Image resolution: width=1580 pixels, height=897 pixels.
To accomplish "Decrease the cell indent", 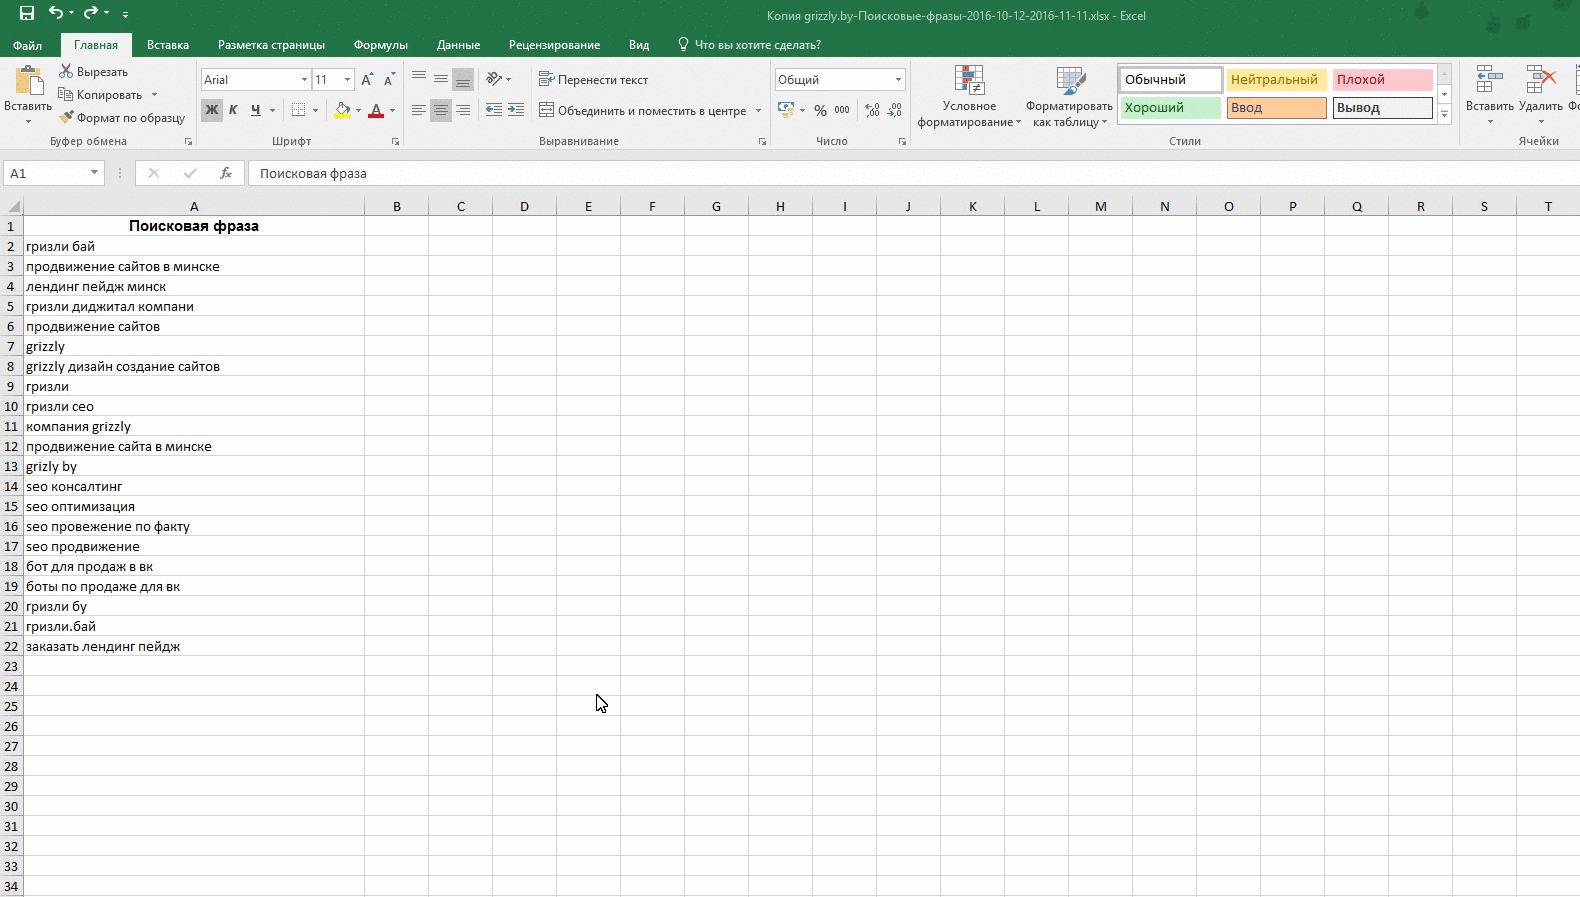I will pyautogui.click(x=494, y=110).
